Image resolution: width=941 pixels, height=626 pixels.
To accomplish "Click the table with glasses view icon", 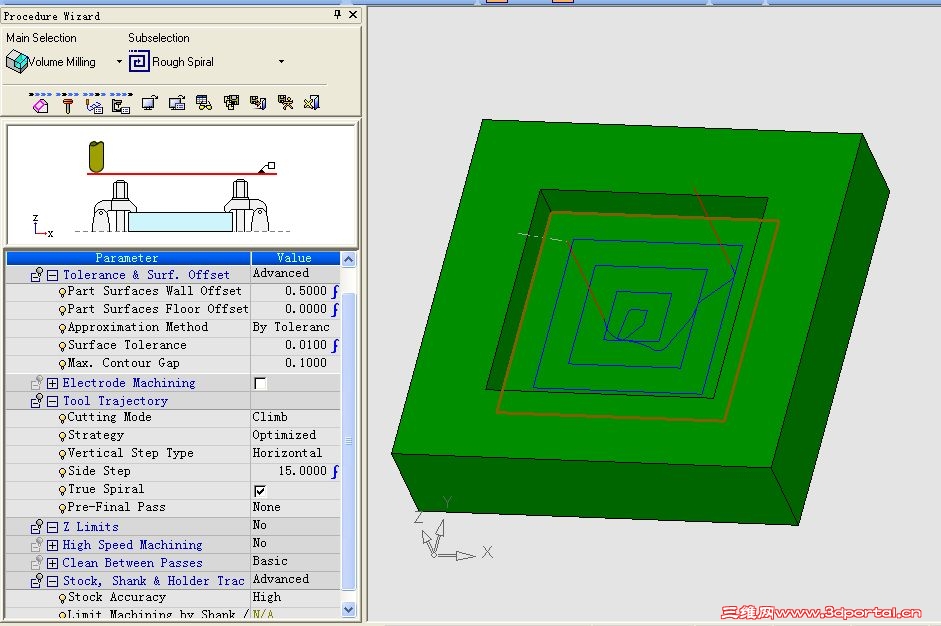I will point(204,103).
